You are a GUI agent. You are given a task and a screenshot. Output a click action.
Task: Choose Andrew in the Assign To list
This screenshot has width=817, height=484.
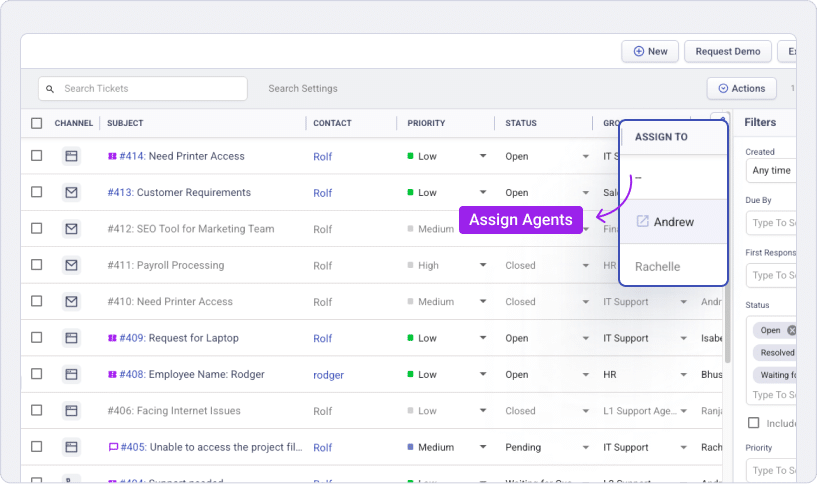click(673, 222)
